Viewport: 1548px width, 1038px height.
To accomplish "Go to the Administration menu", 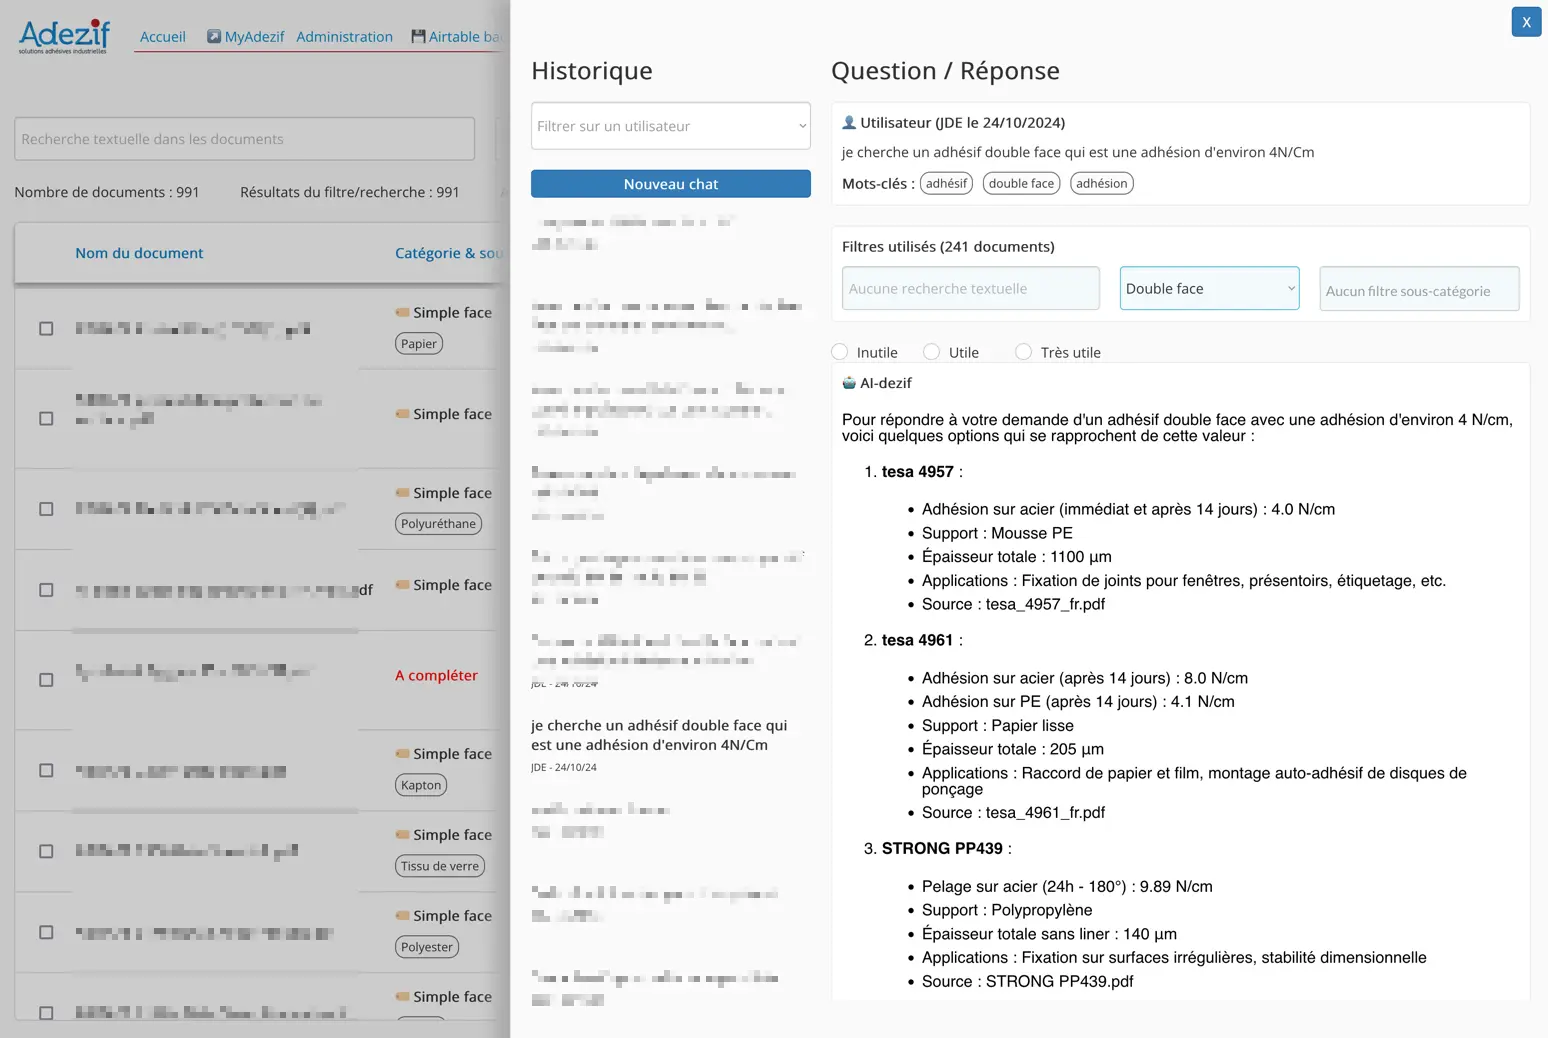I will [344, 37].
